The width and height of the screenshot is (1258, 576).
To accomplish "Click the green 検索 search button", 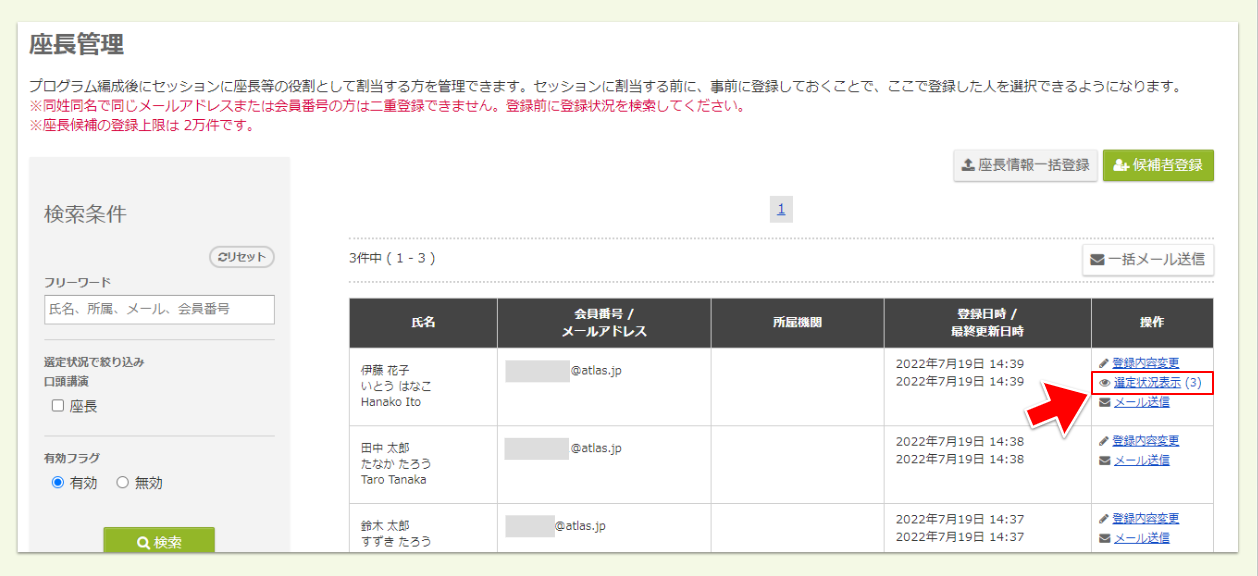I will click(x=159, y=542).
